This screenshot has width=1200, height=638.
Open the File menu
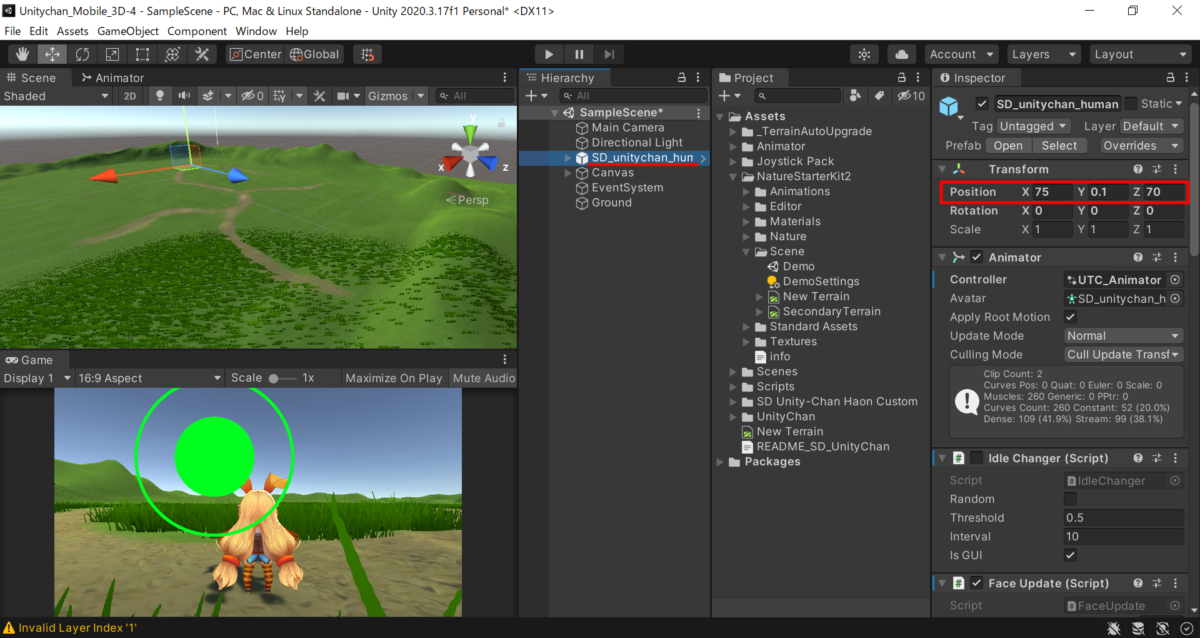[x=13, y=31]
